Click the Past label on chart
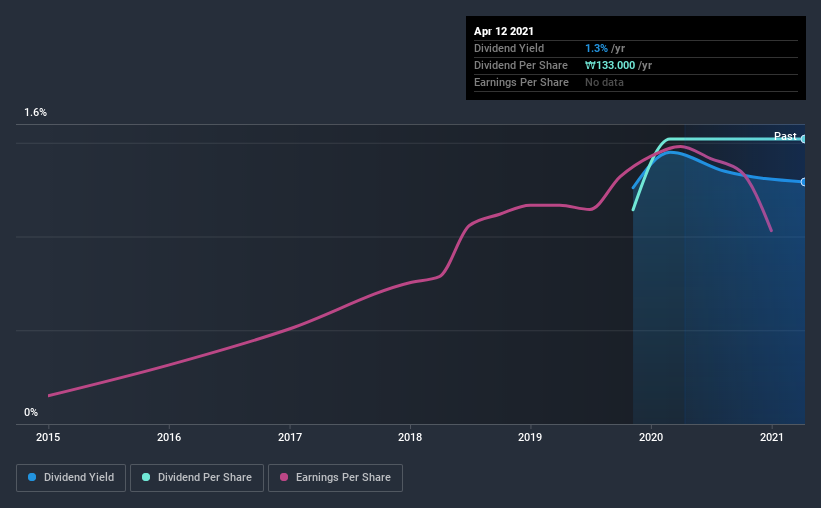 (785, 136)
